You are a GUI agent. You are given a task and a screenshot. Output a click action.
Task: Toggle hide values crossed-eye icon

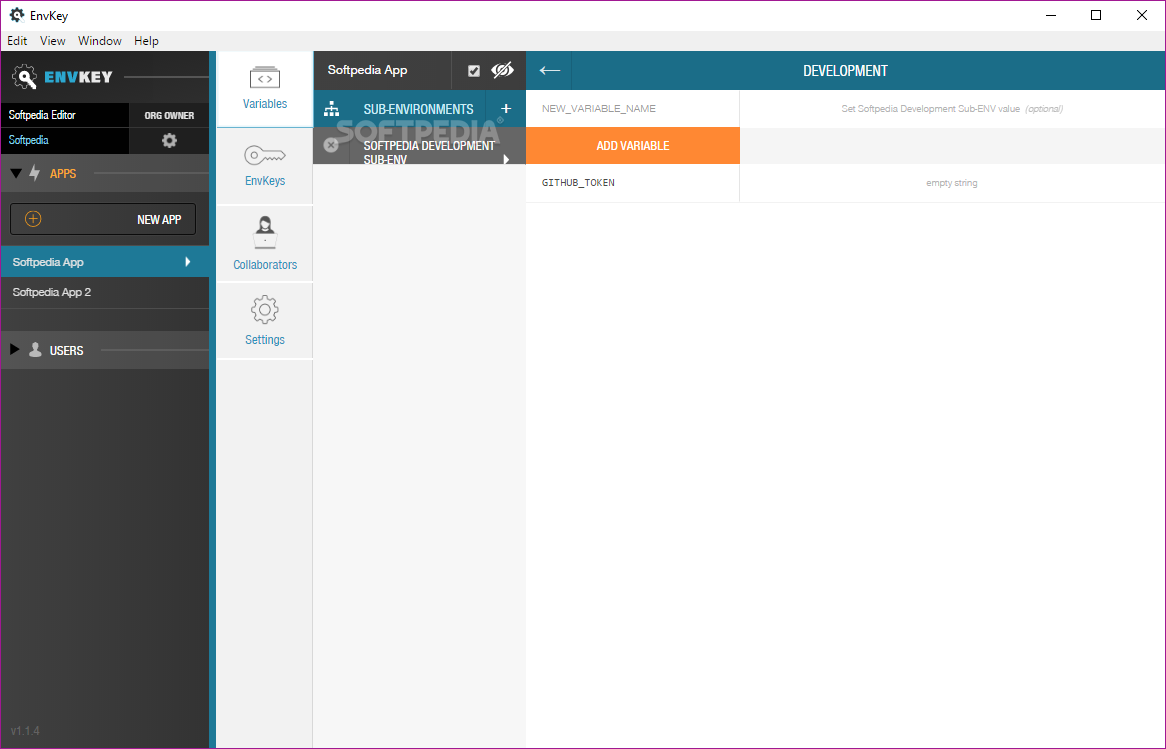coord(503,70)
